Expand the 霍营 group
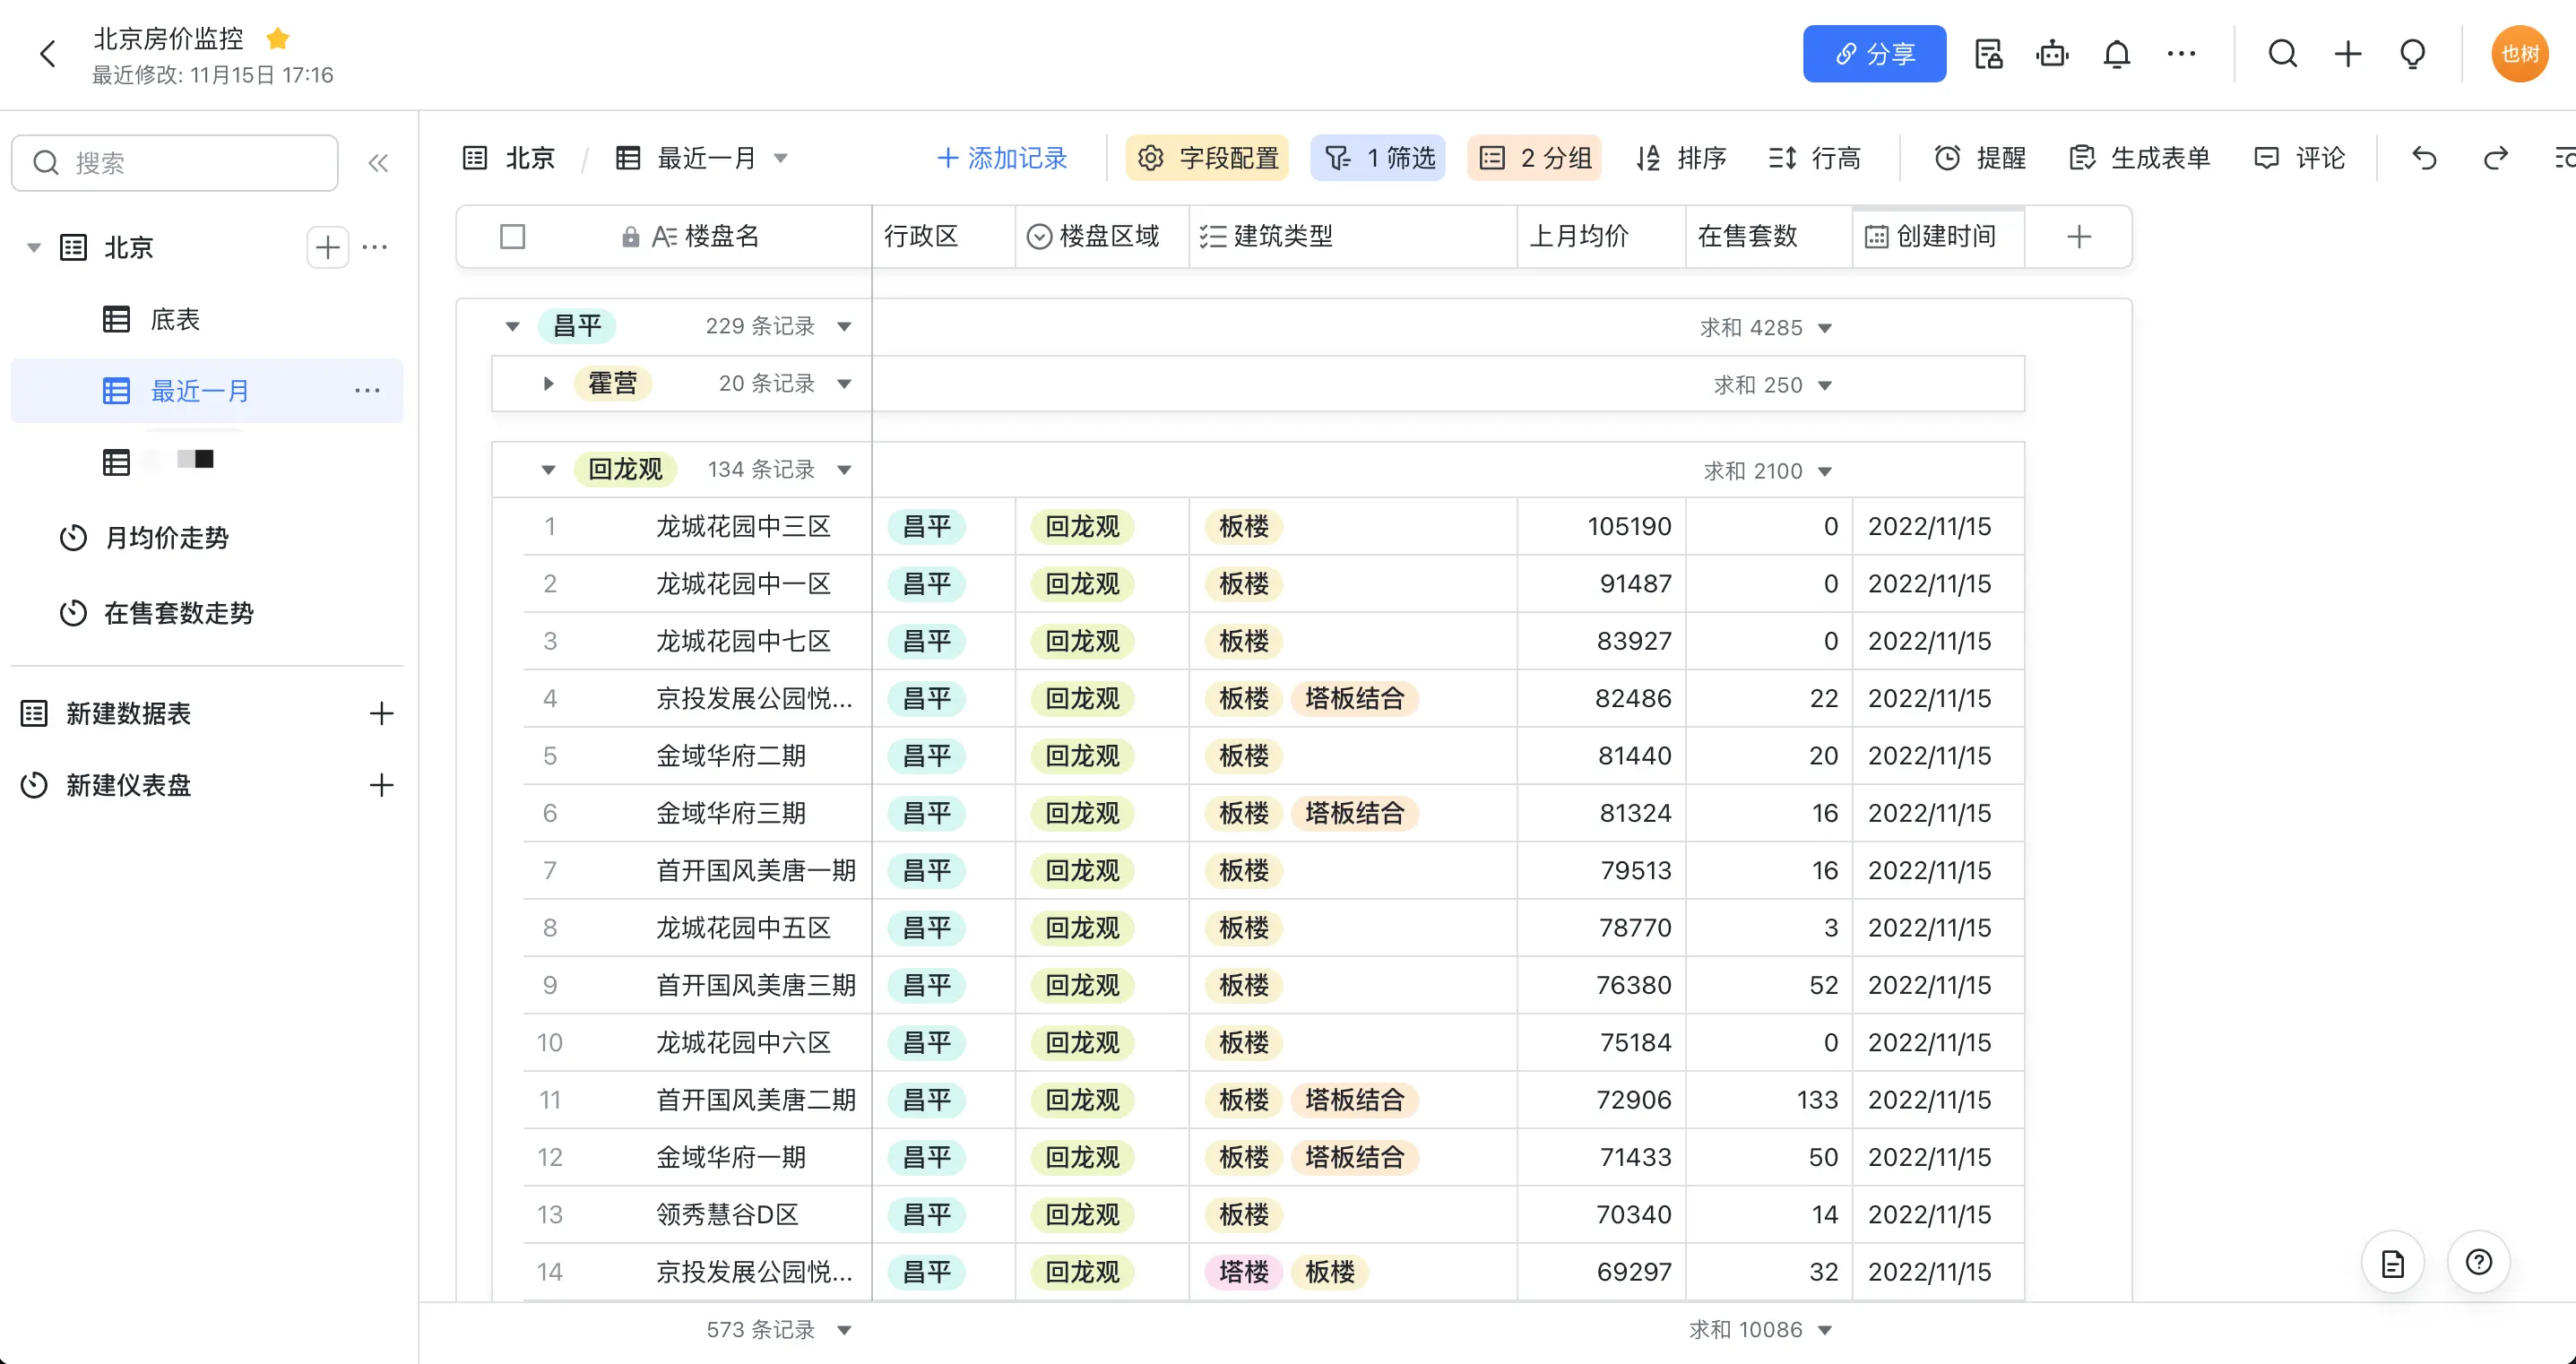 point(548,384)
